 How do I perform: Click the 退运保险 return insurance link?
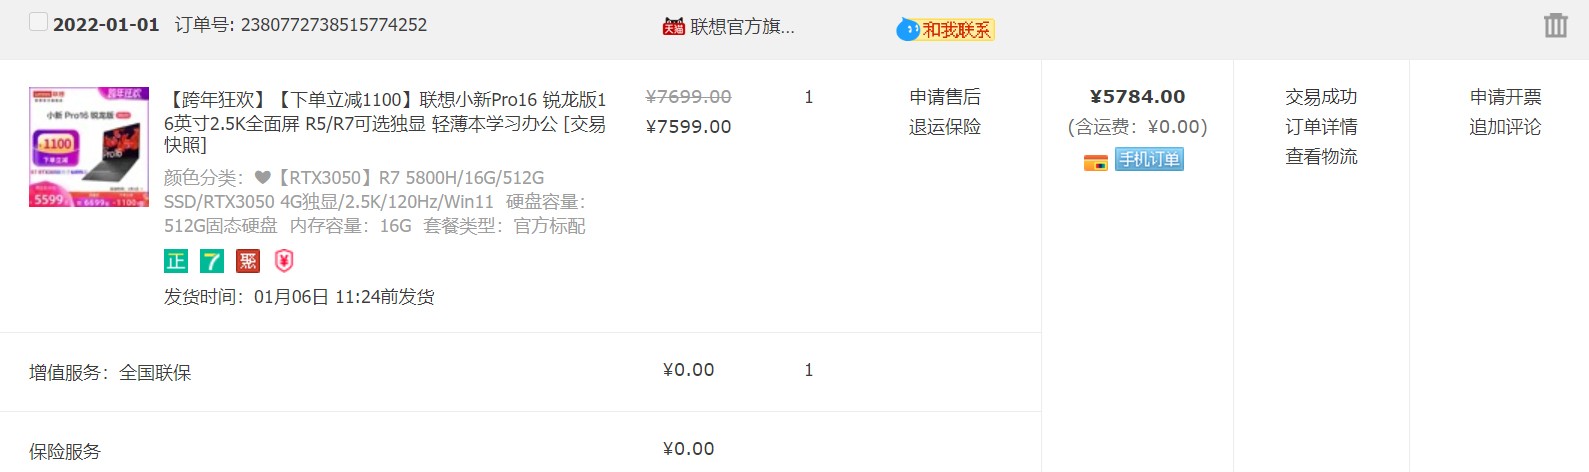pos(945,127)
